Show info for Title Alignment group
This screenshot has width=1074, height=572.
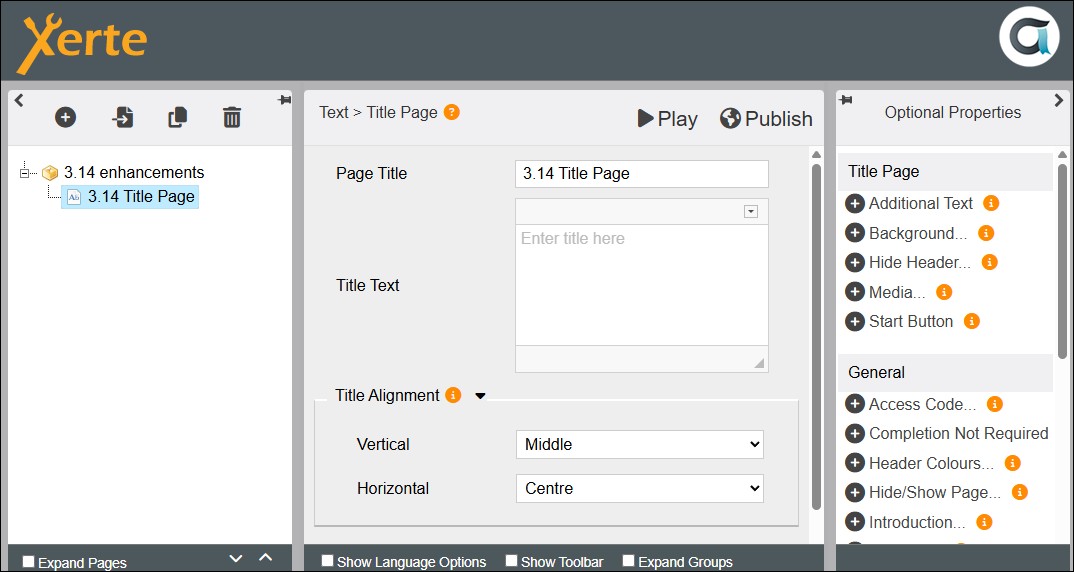point(453,395)
